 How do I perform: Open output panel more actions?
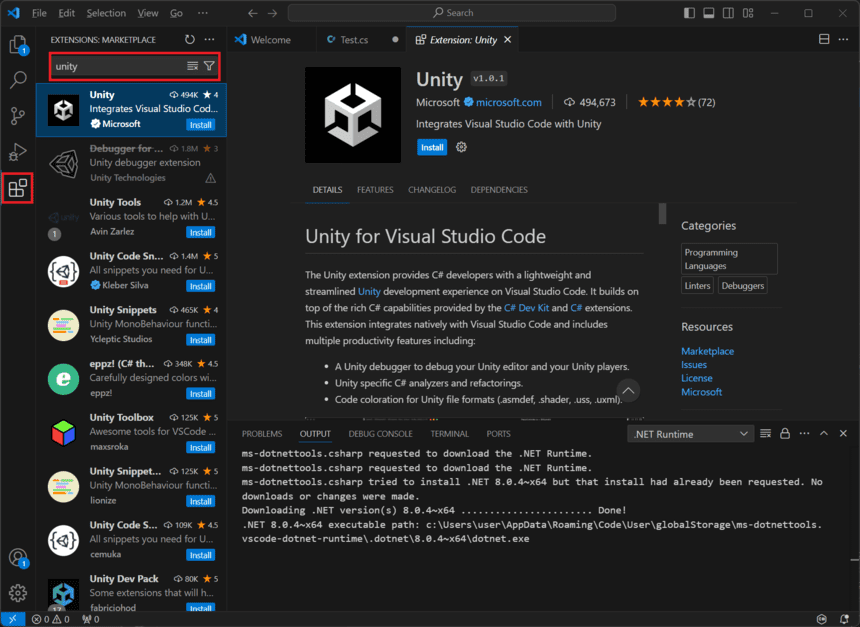coord(805,433)
